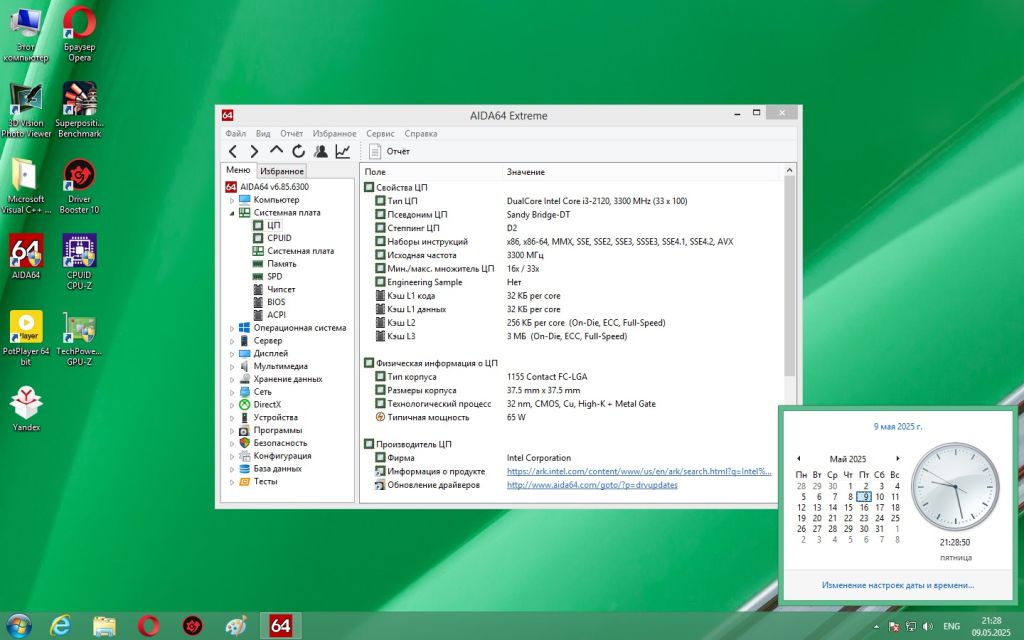Go to previous month in calendar
Viewport: 1024px width, 640px height.
(x=799, y=458)
